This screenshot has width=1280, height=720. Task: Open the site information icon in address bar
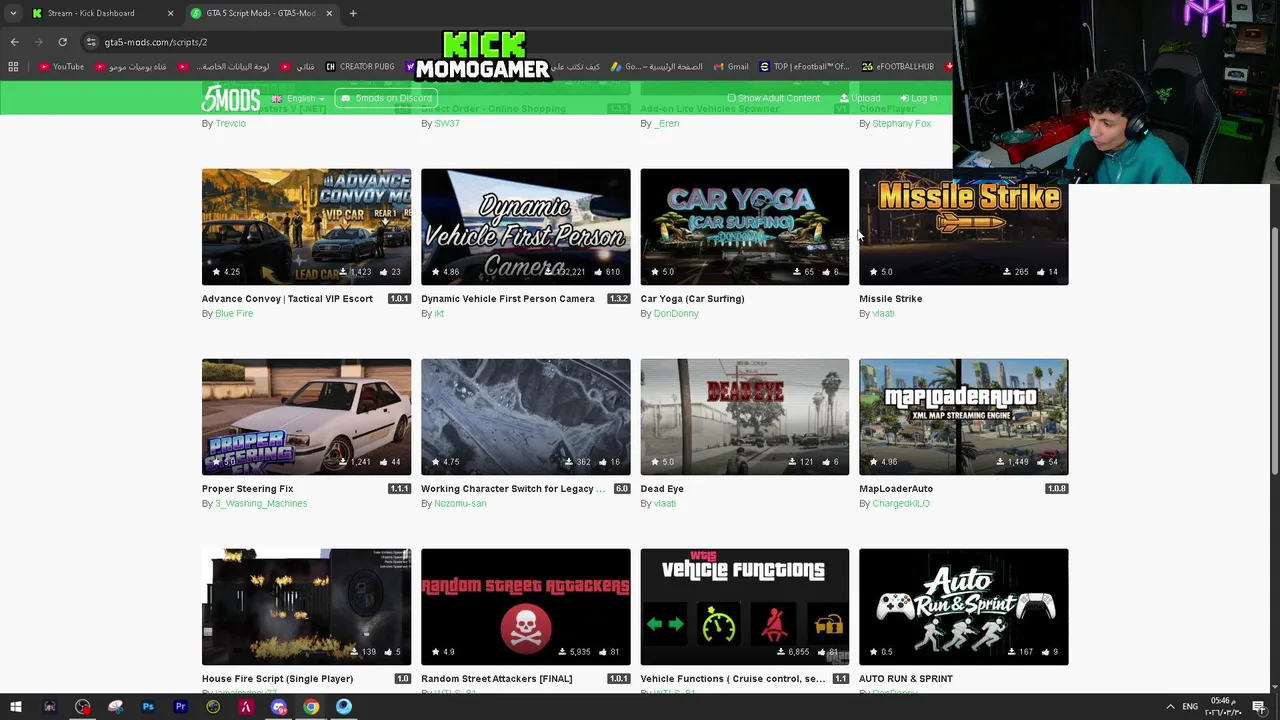tap(91, 42)
